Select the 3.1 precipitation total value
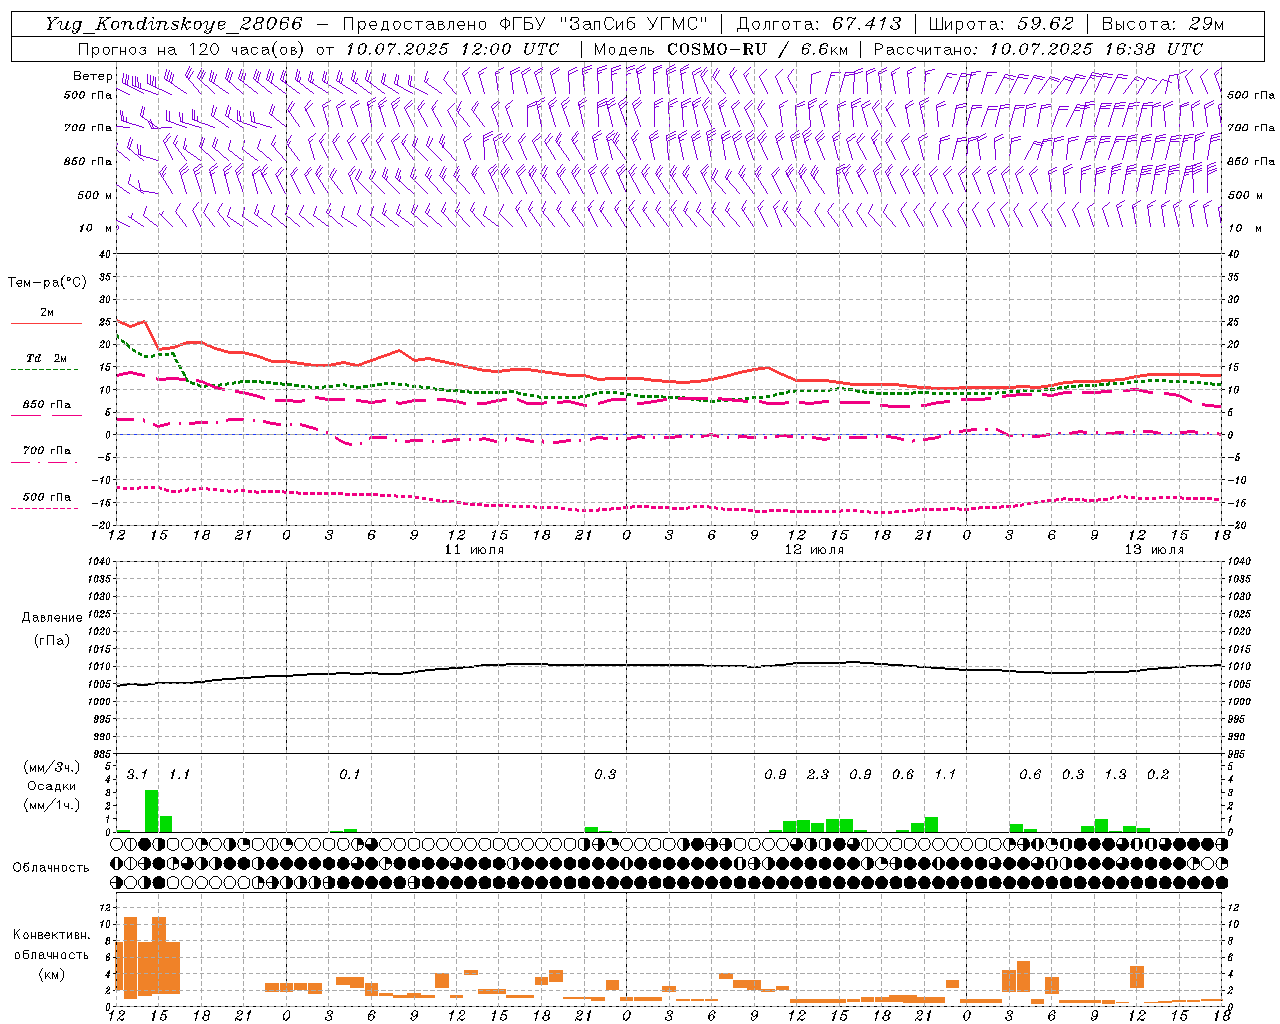This screenshot has width=1280, height=1024. [137, 775]
